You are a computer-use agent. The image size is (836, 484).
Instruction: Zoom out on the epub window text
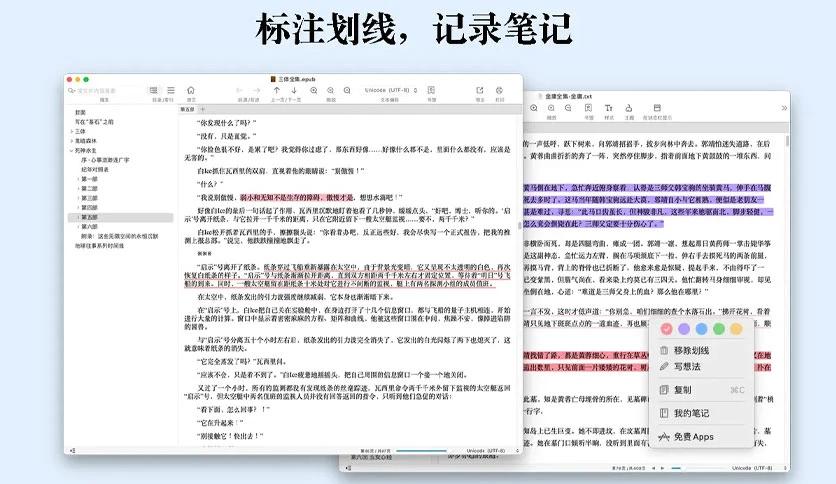click(x=347, y=90)
